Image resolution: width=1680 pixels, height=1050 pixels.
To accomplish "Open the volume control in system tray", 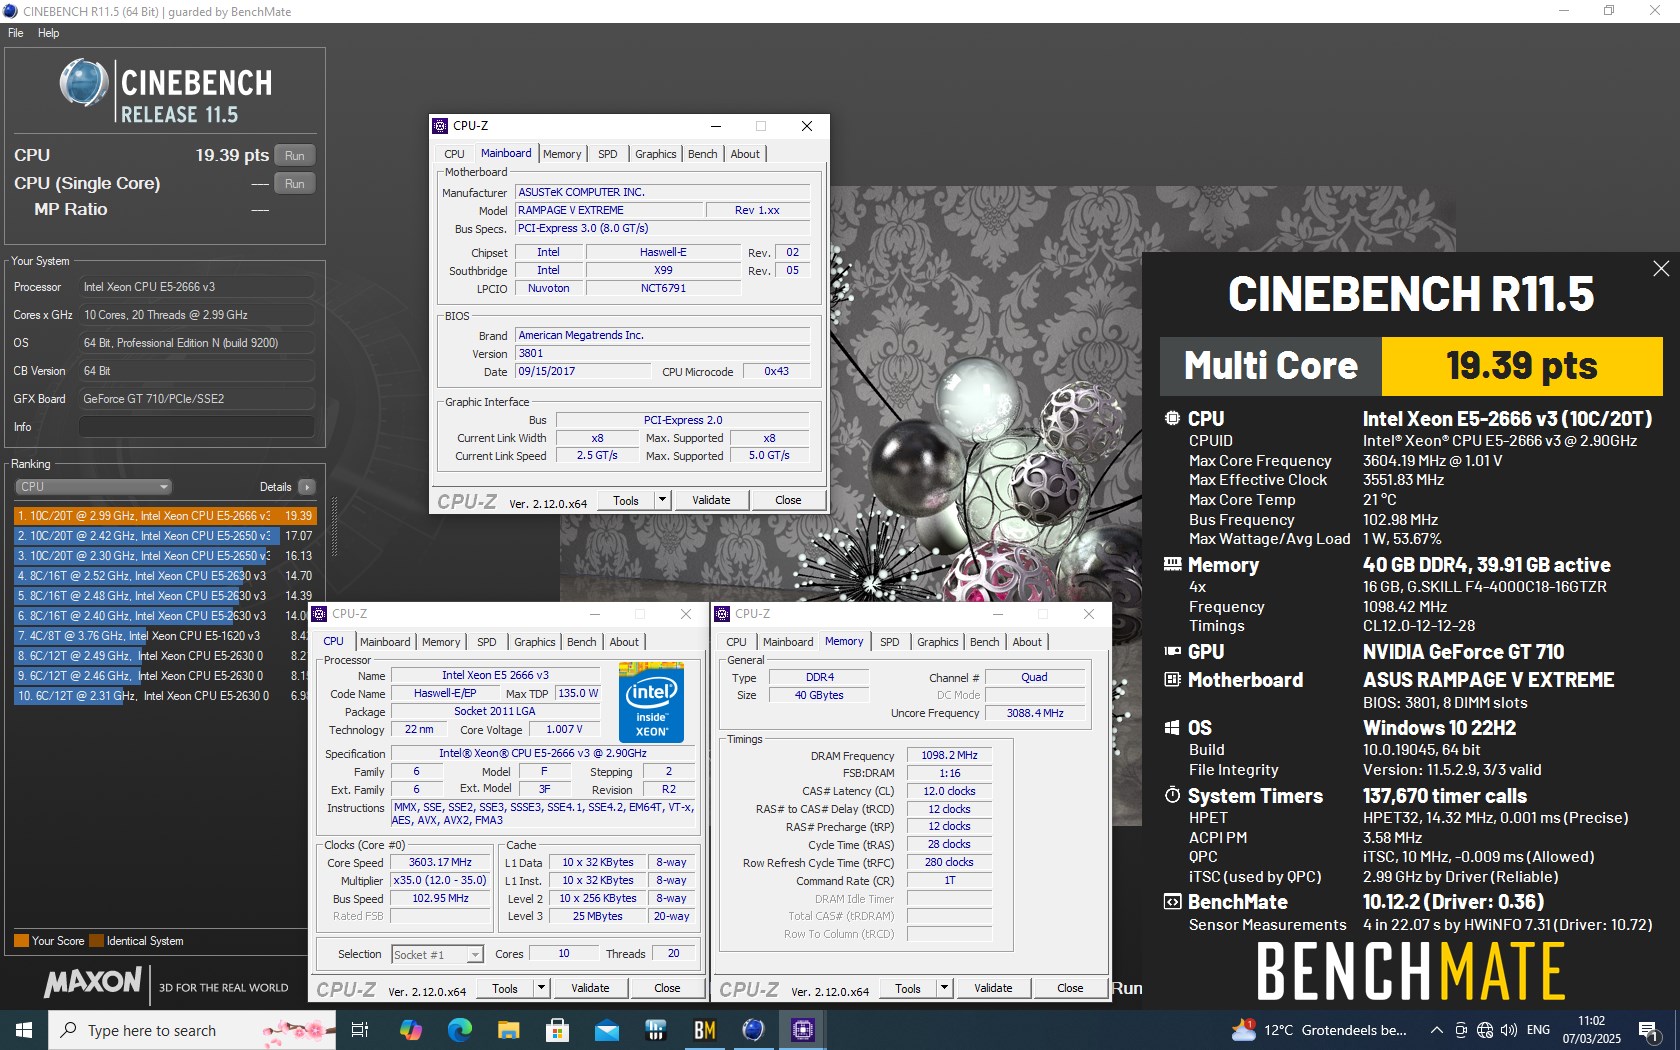I will tap(1509, 1030).
